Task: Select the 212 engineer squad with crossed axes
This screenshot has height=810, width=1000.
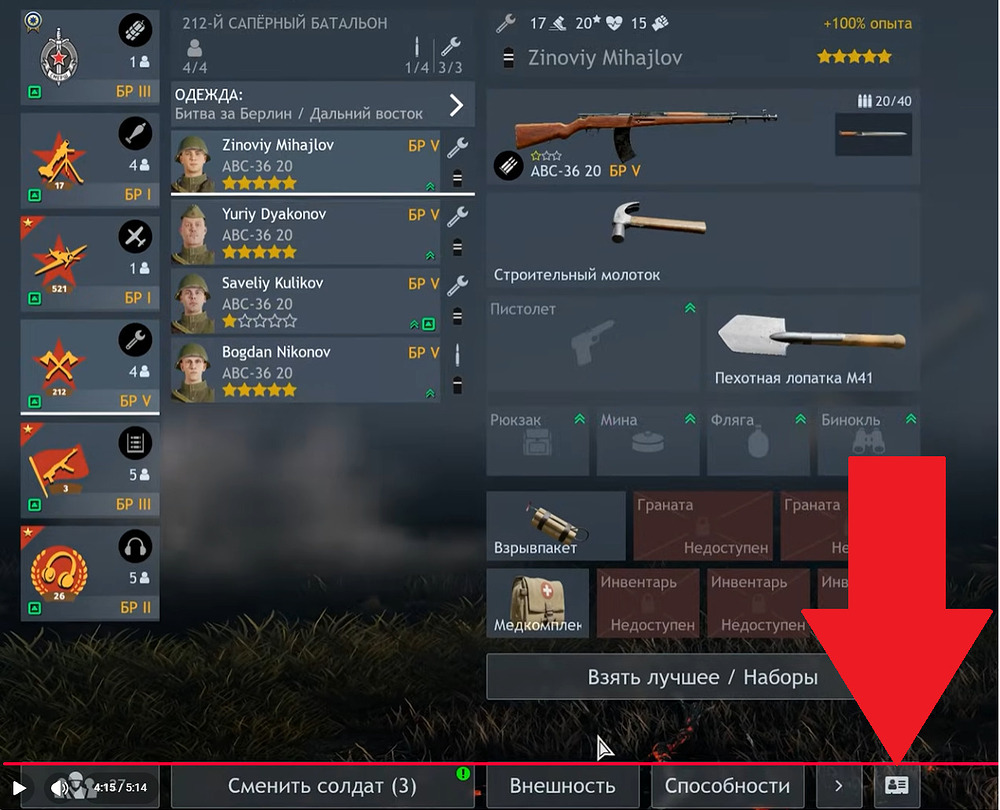Action: (90, 365)
